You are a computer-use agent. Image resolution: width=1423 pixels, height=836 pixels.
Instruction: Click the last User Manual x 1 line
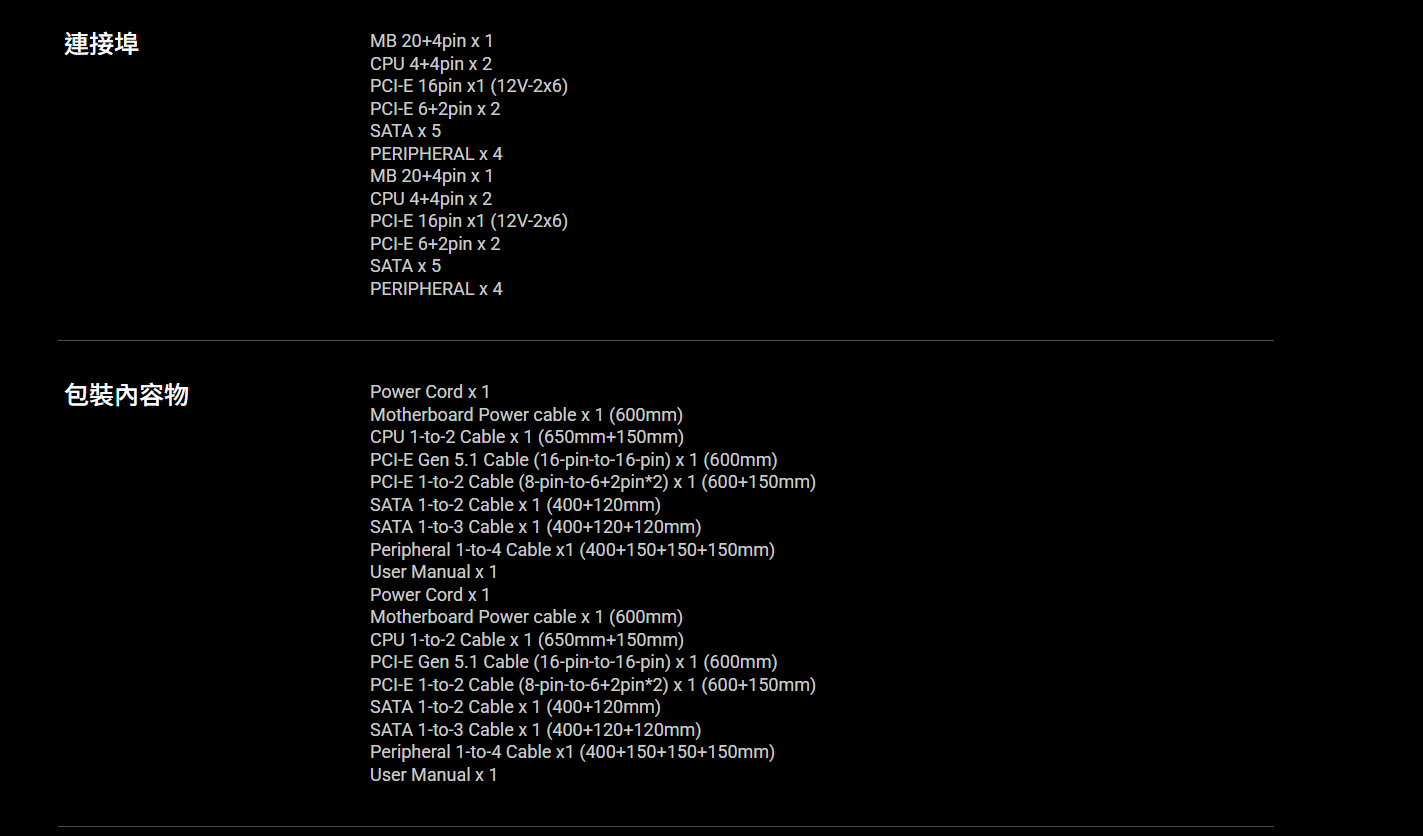tap(433, 775)
